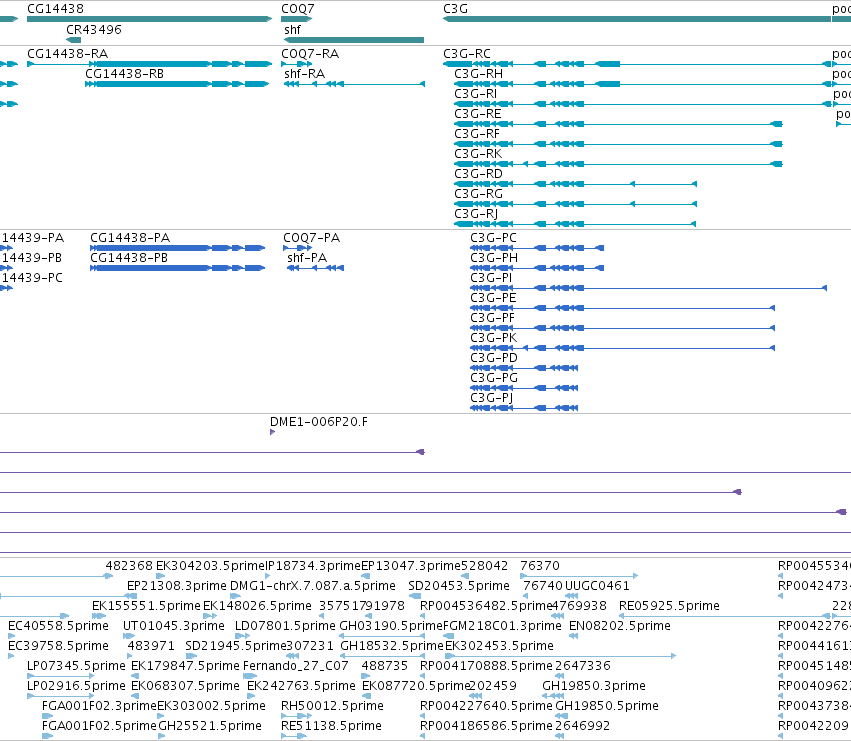Viewport: 851px width, 741px height.
Task: Click protein C3G-PG label
Action: [494, 378]
